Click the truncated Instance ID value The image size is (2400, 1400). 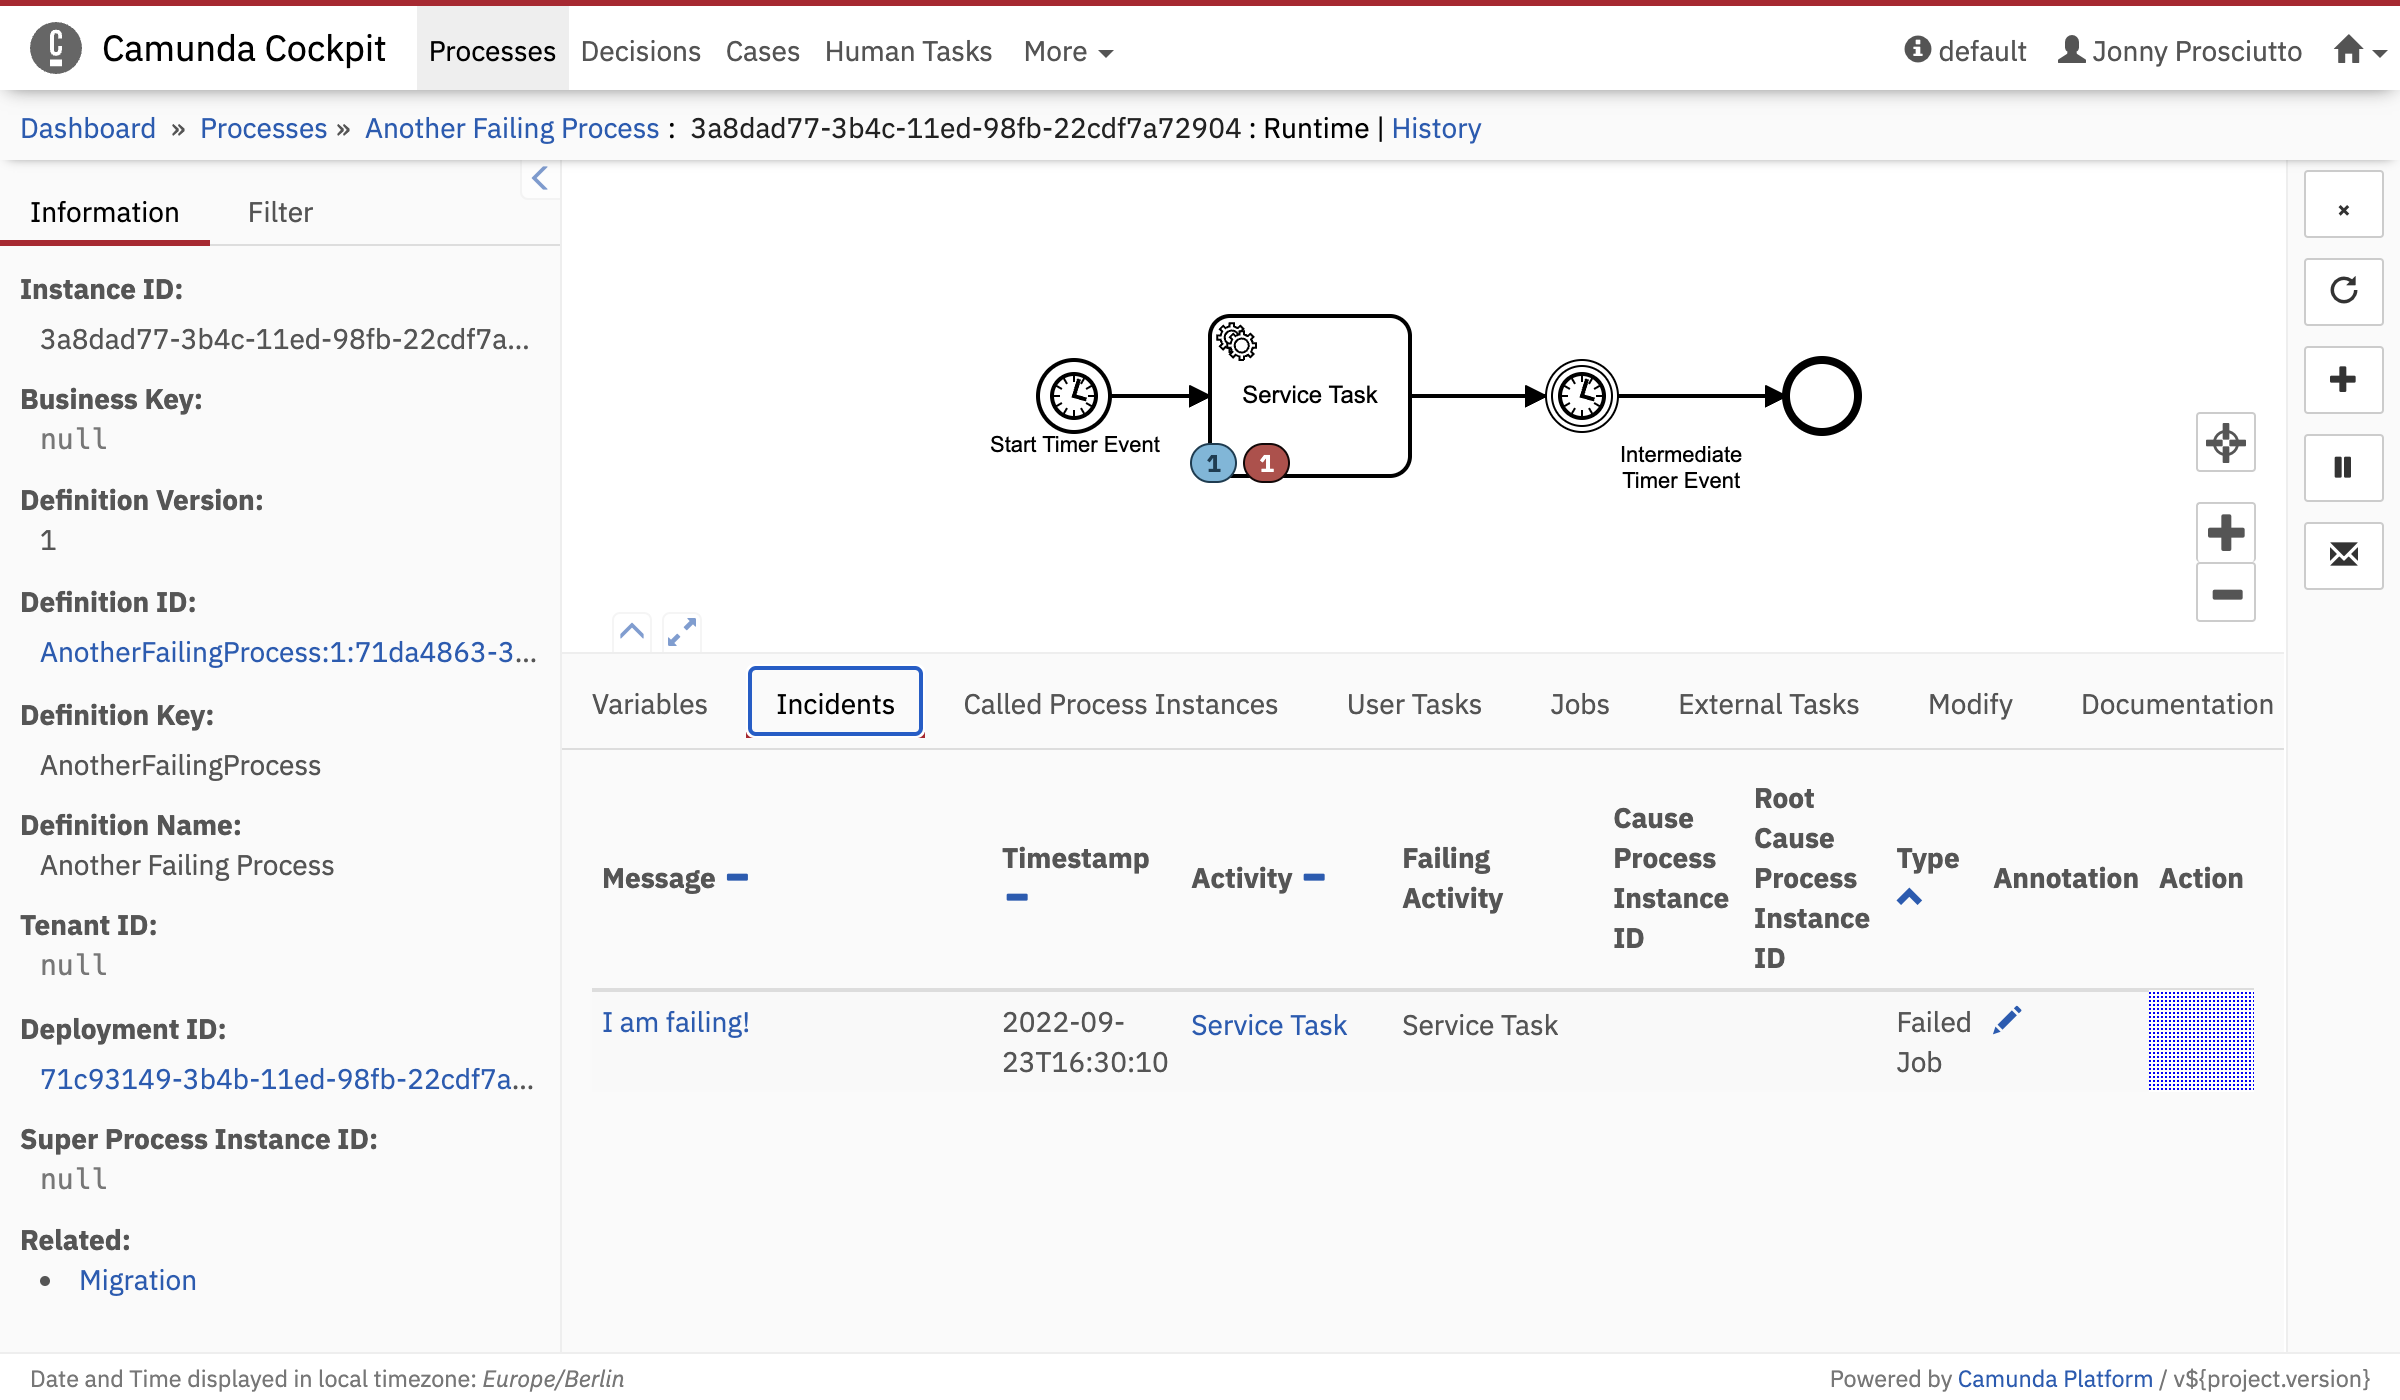coord(284,339)
